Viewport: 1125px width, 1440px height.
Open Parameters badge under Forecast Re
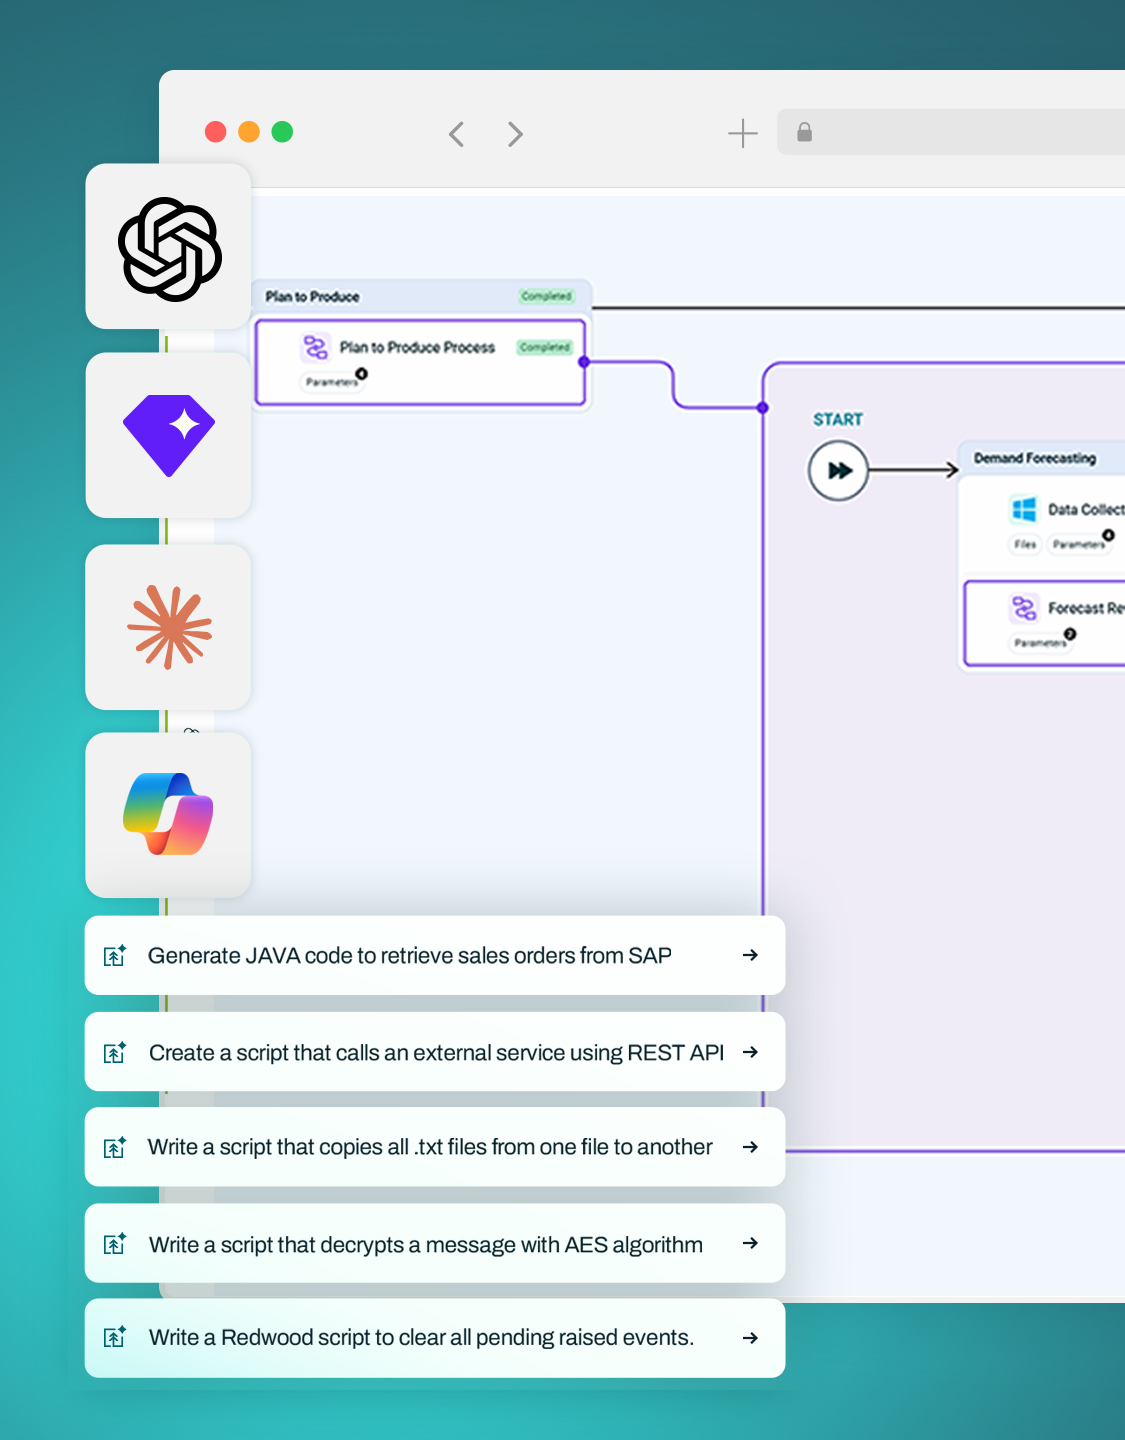coord(1042,641)
